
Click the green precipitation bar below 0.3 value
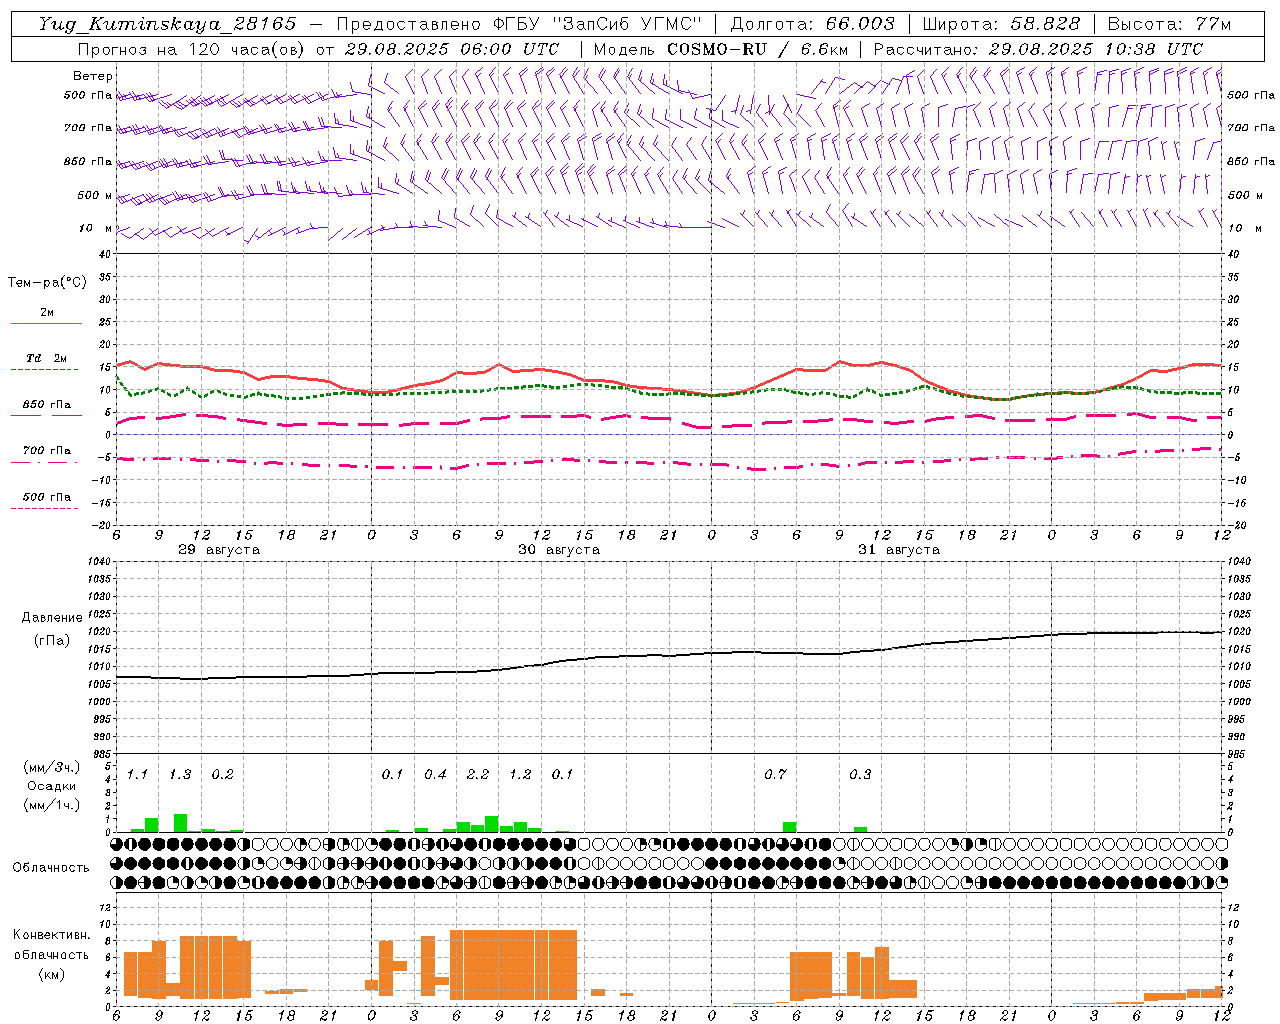pyautogui.click(x=861, y=829)
